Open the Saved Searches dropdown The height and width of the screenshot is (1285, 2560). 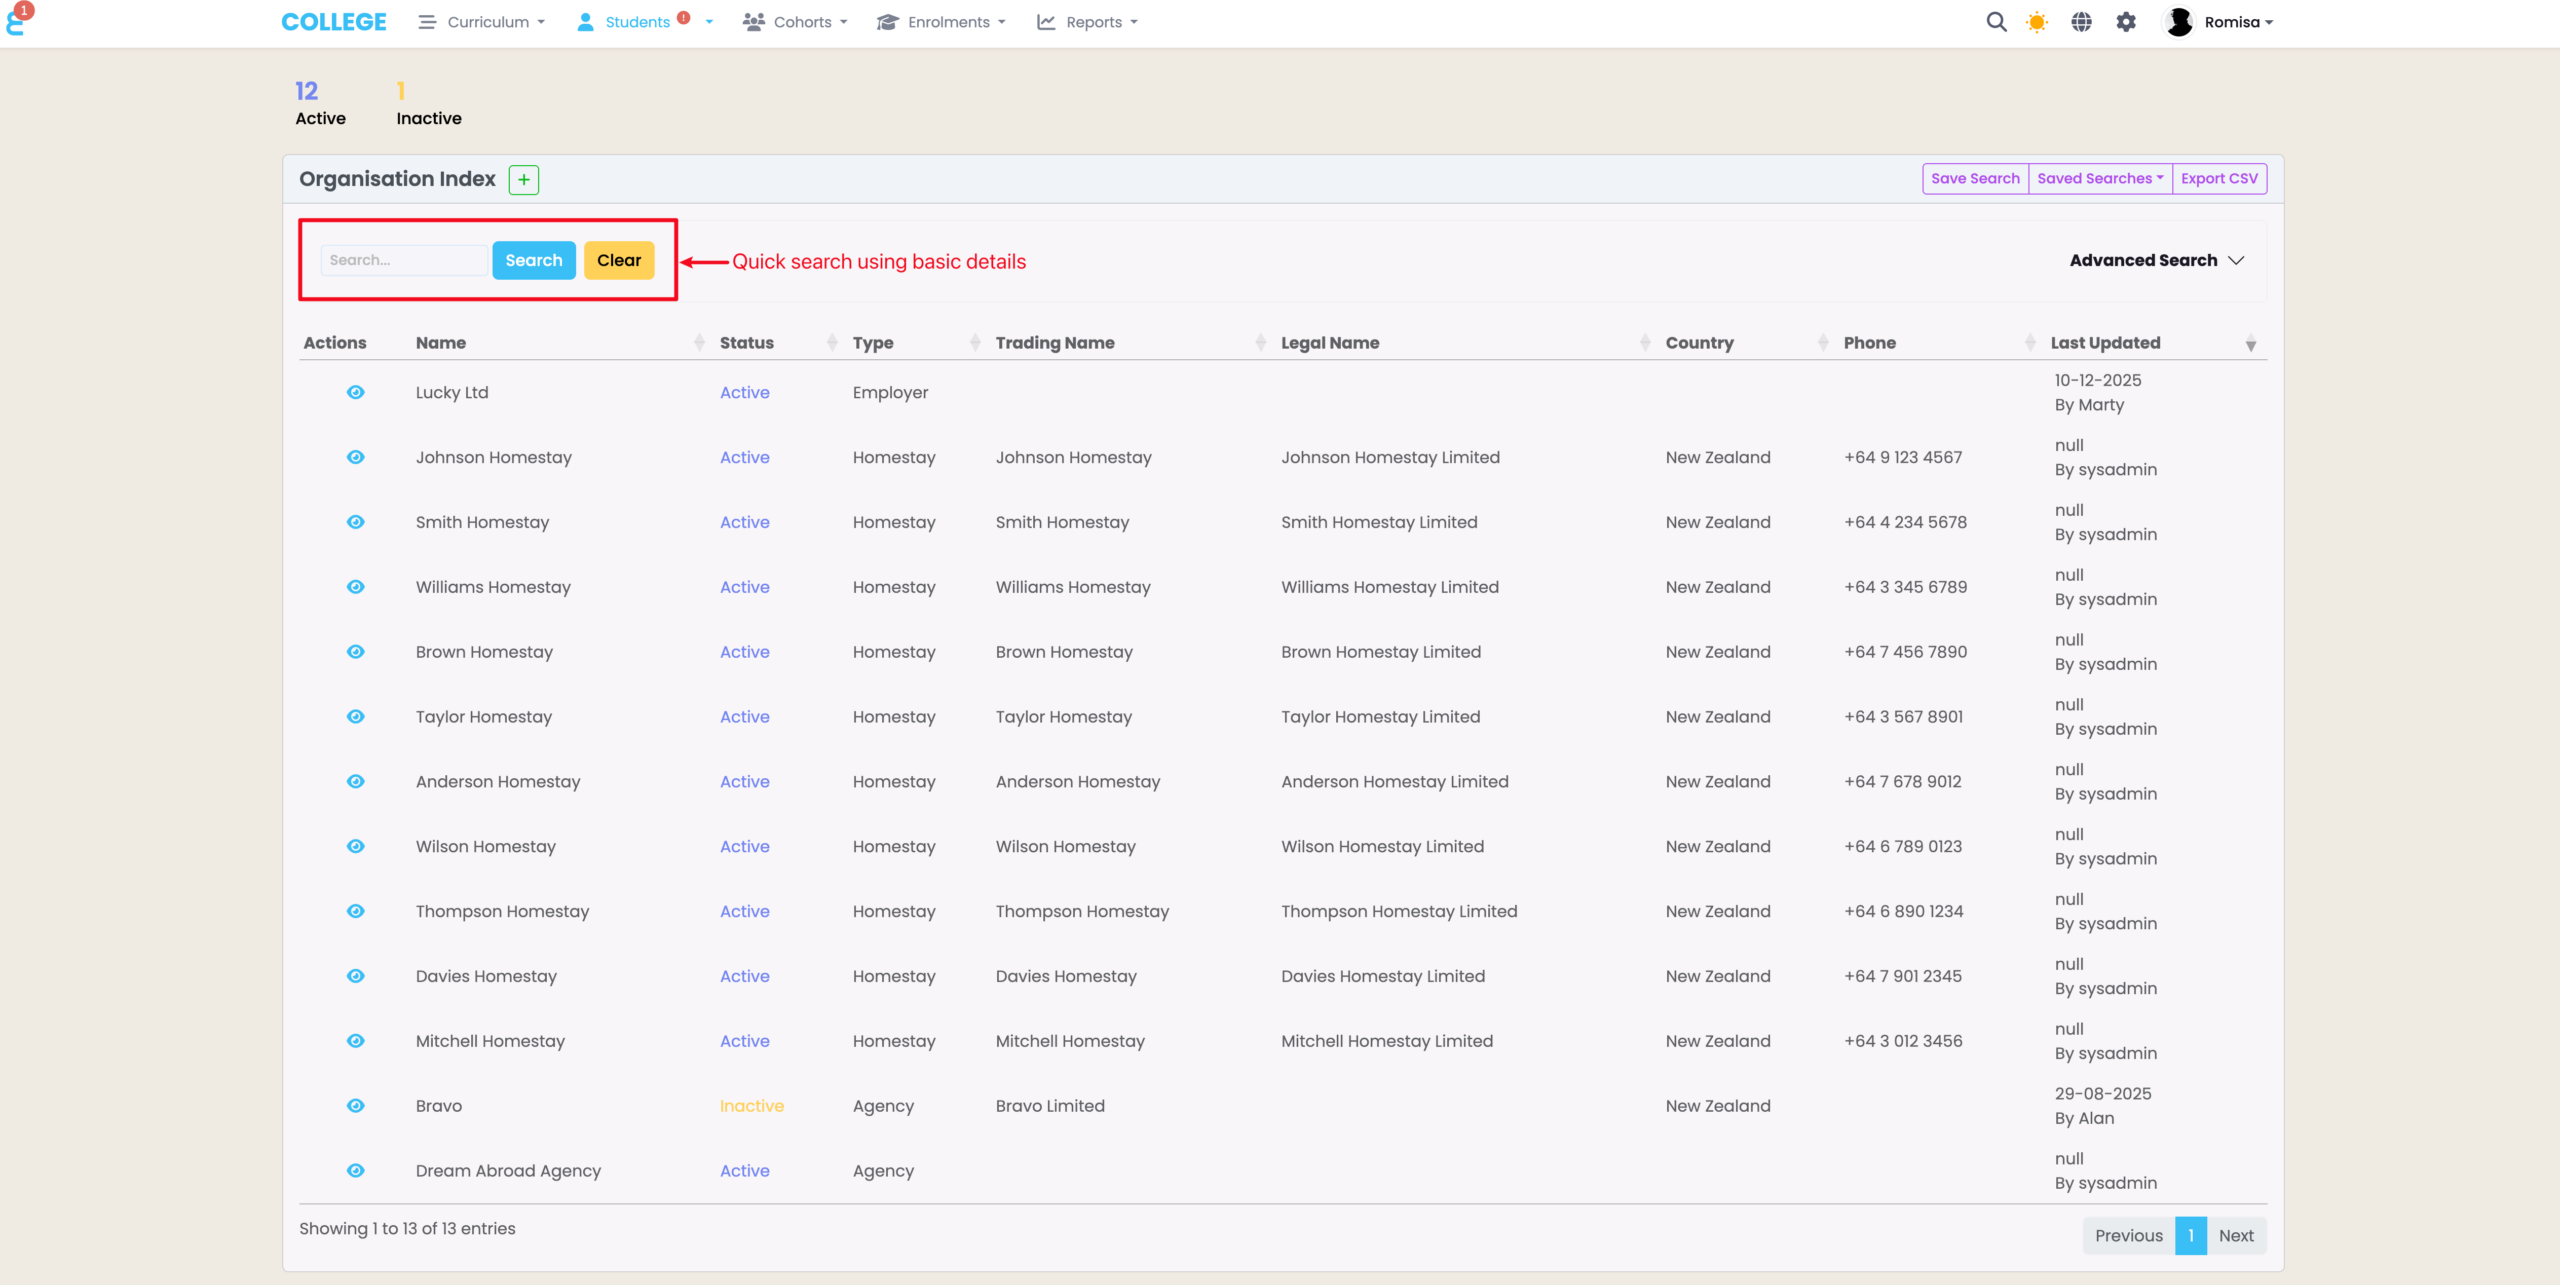coord(2099,179)
